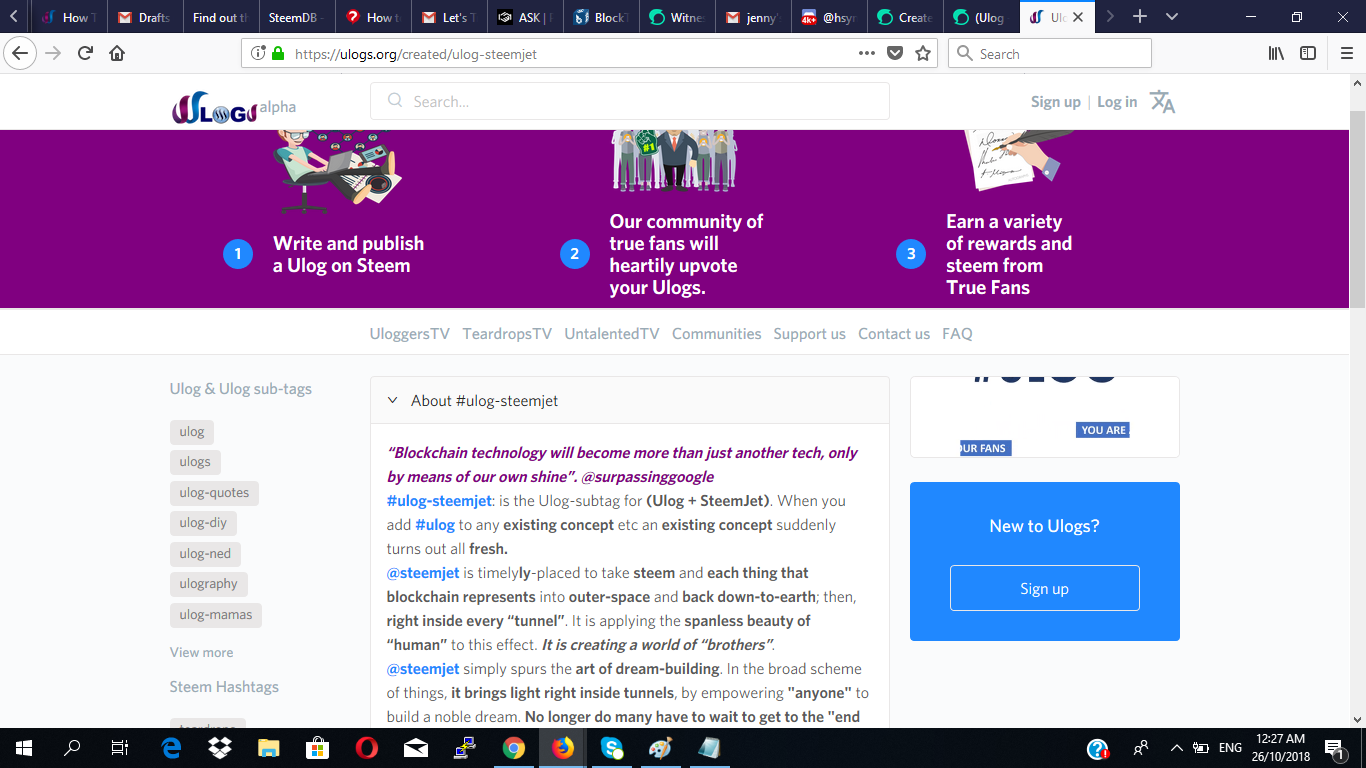Open the 'Find out th' tab
The image size is (1366, 768).
220,17
